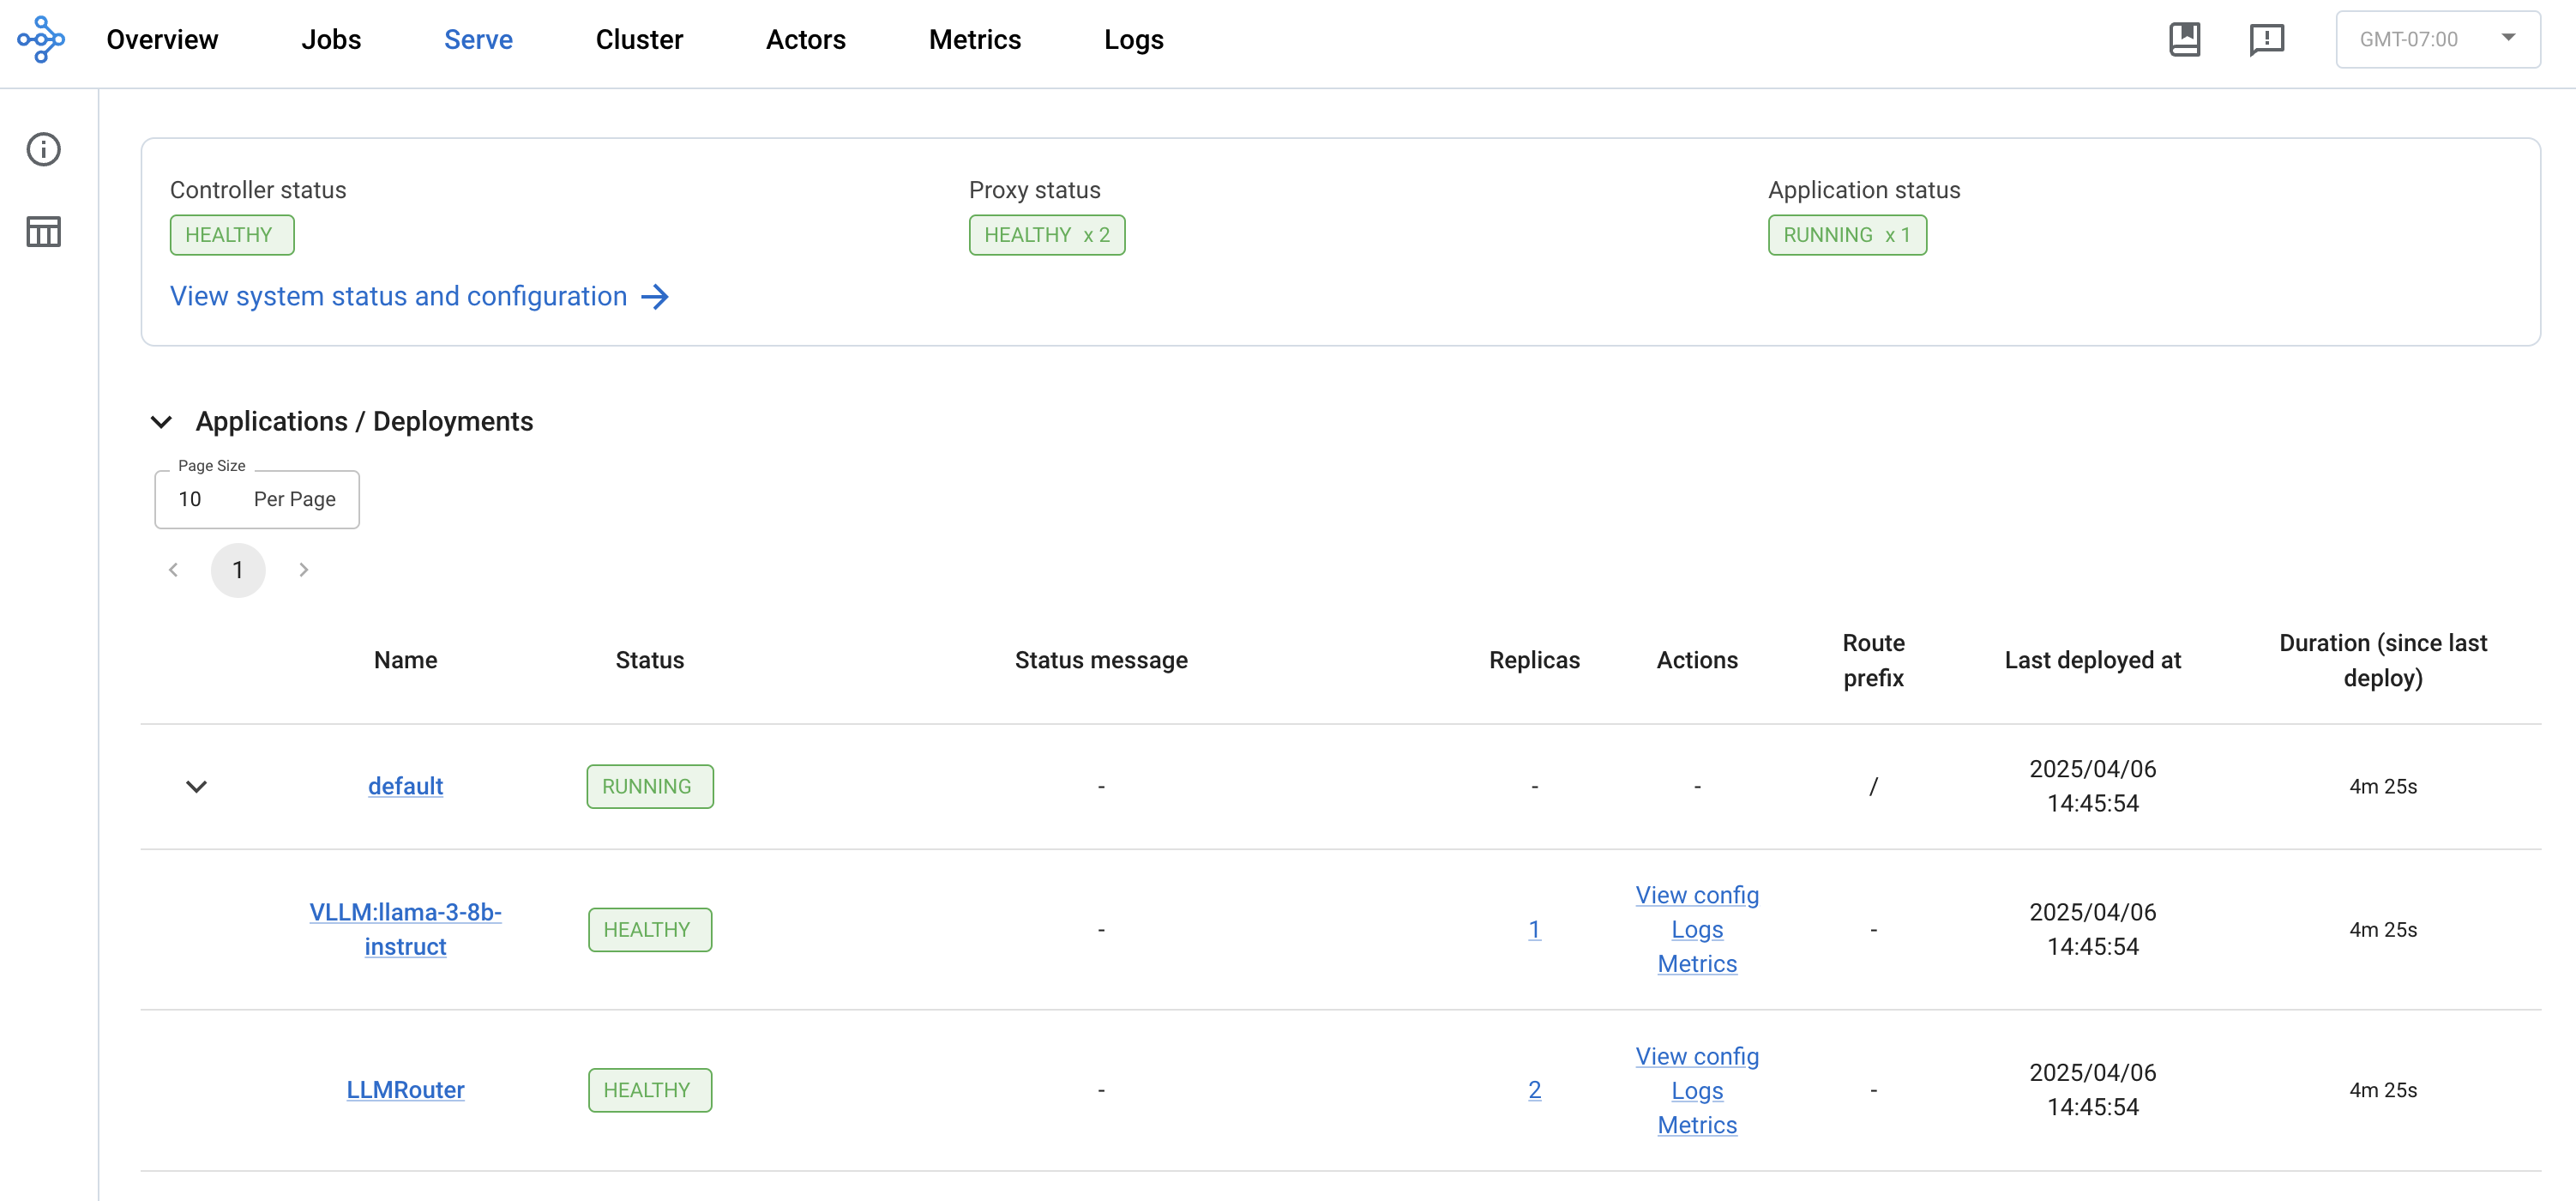View config for the LLMRouter deployment
The width and height of the screenshot is (2576, 1201).
tap(1696, 1056)
